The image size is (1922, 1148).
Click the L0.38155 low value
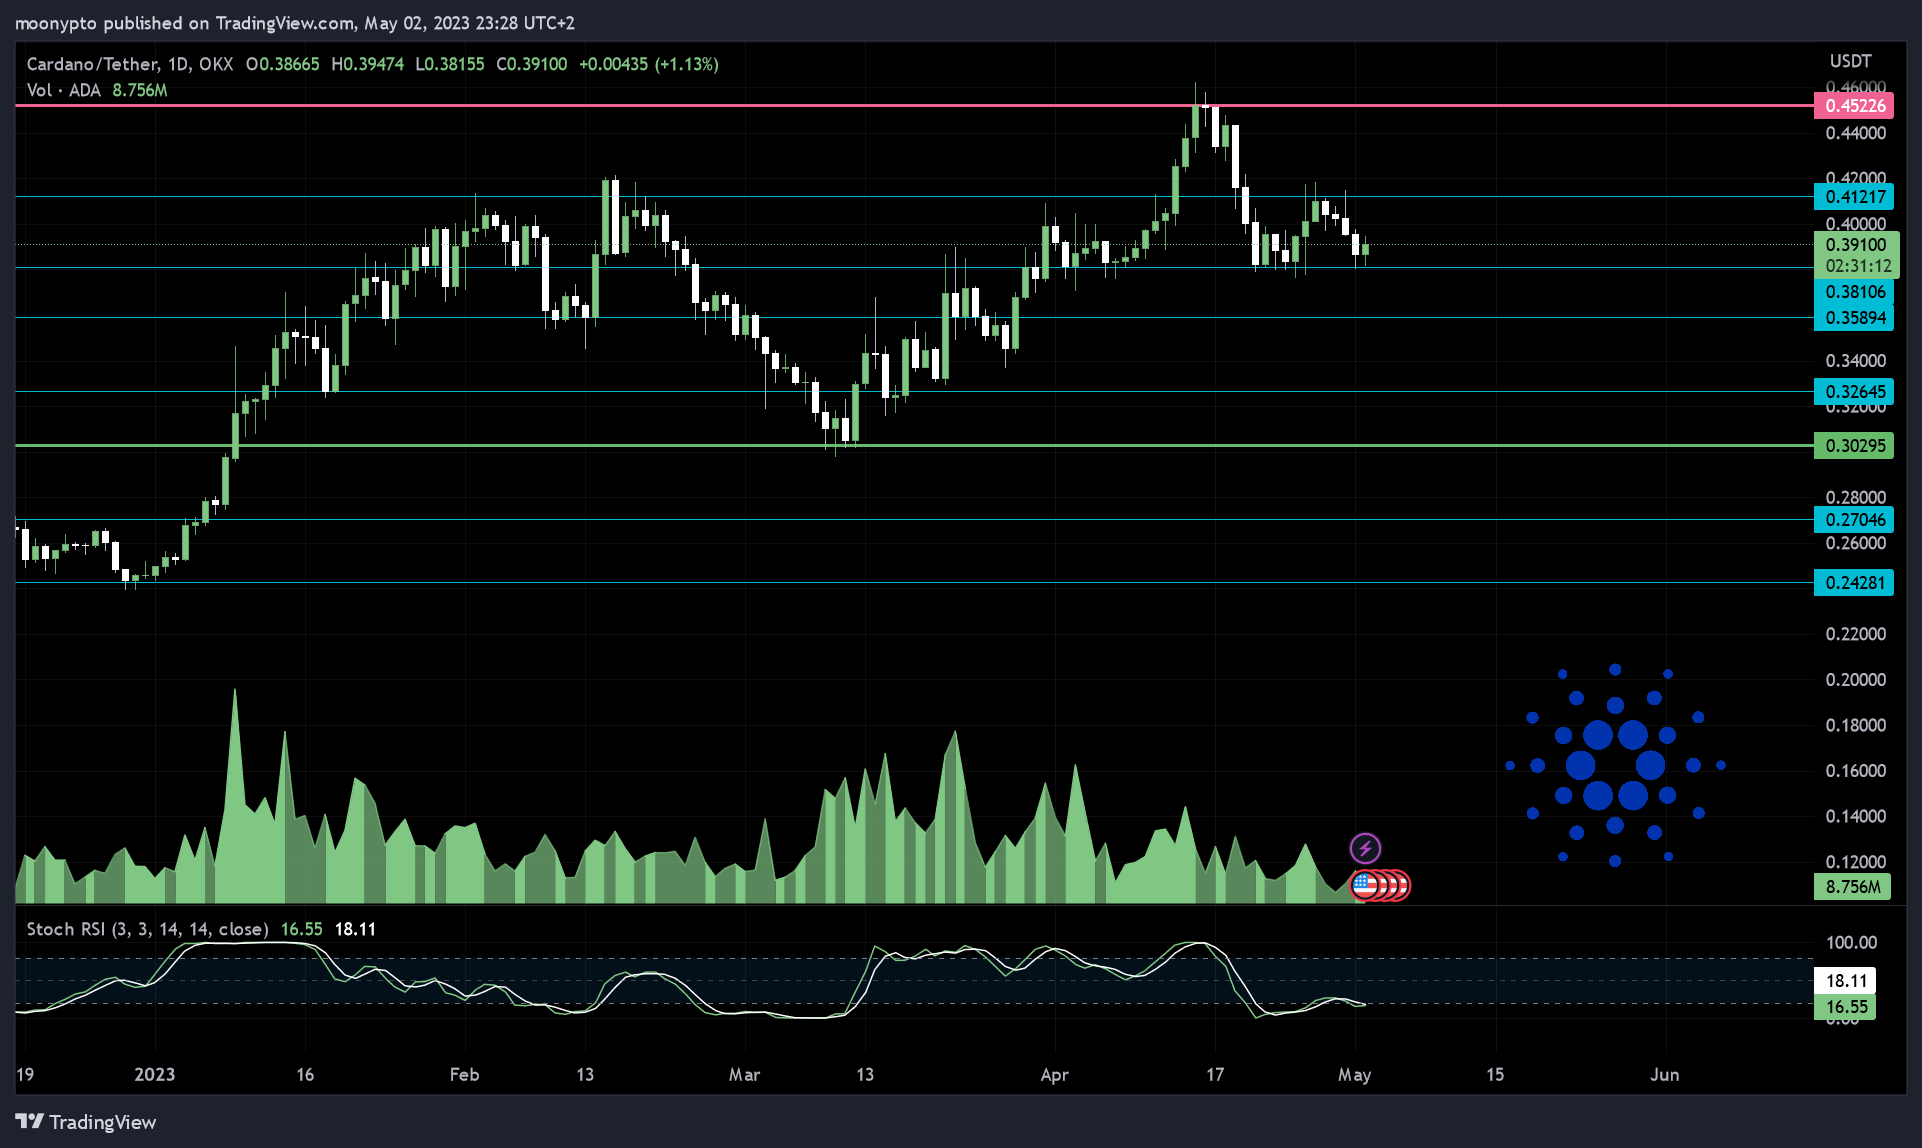point(449,64)
